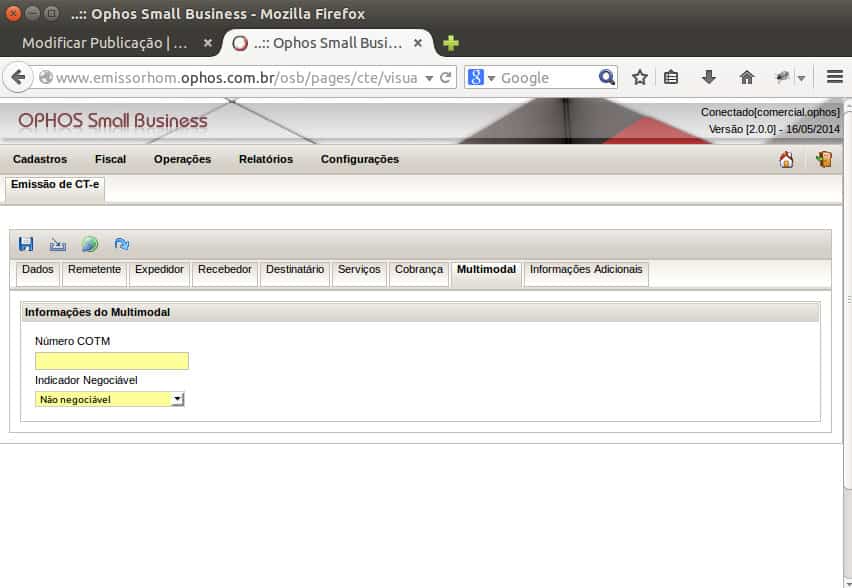Switch to the Cobrança tab
This screenshot has height=588, width=852.
click(418, 273)
